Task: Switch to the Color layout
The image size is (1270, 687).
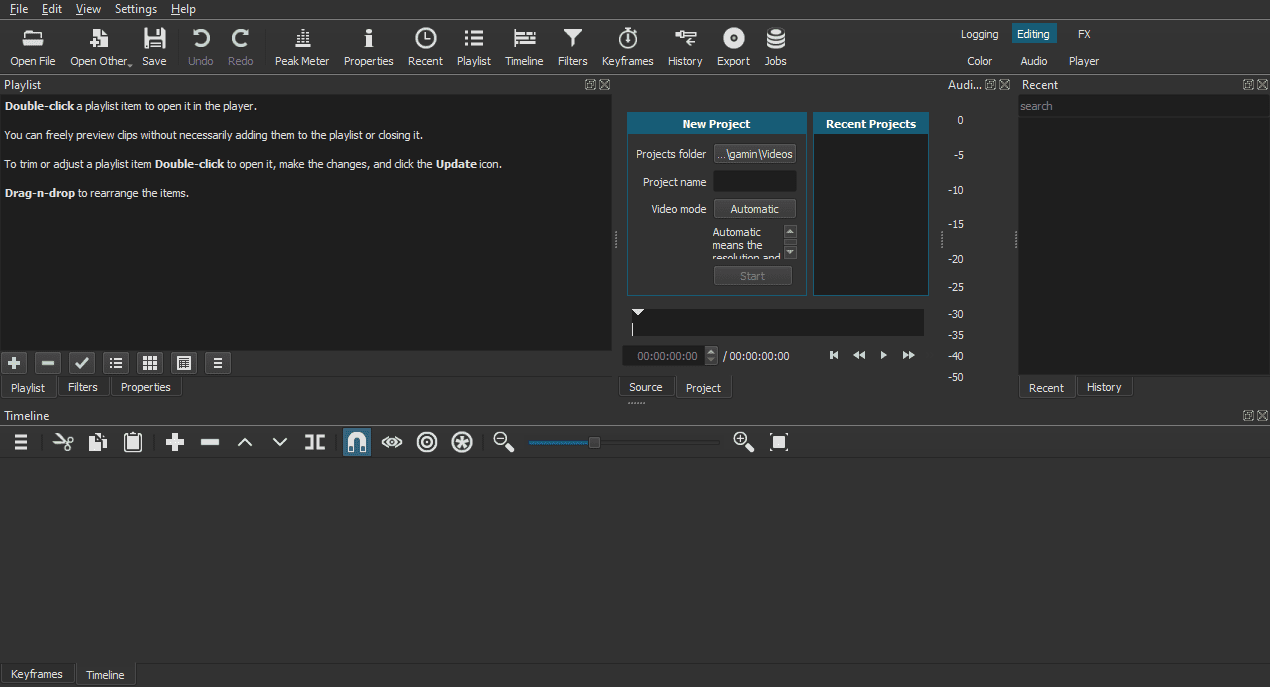Action: point(980,61)
